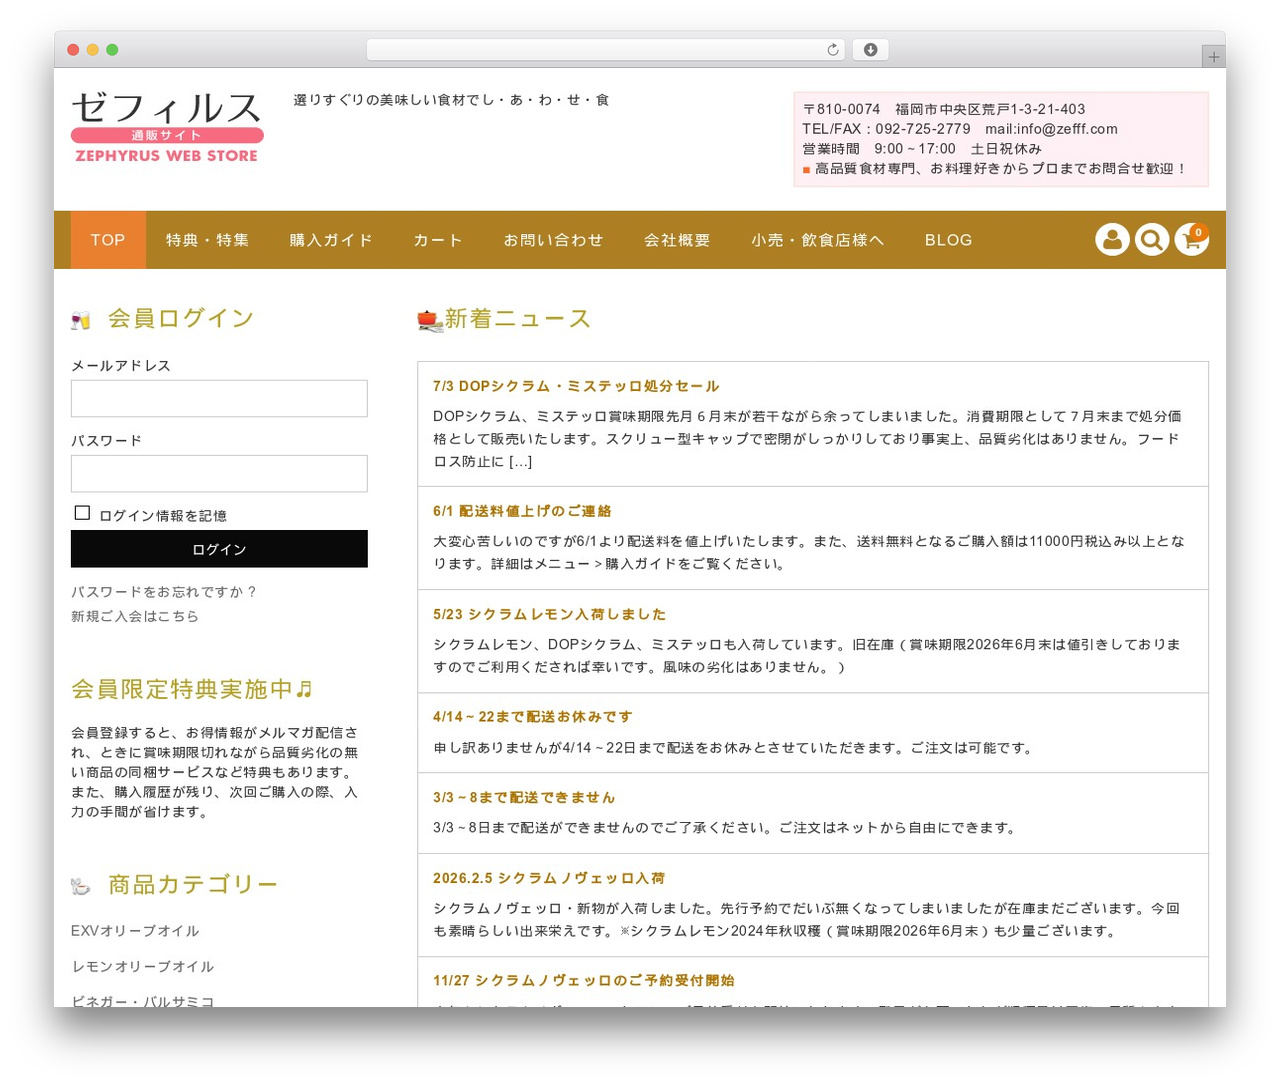Focus the メールアドレス input field

coord(219,398)
